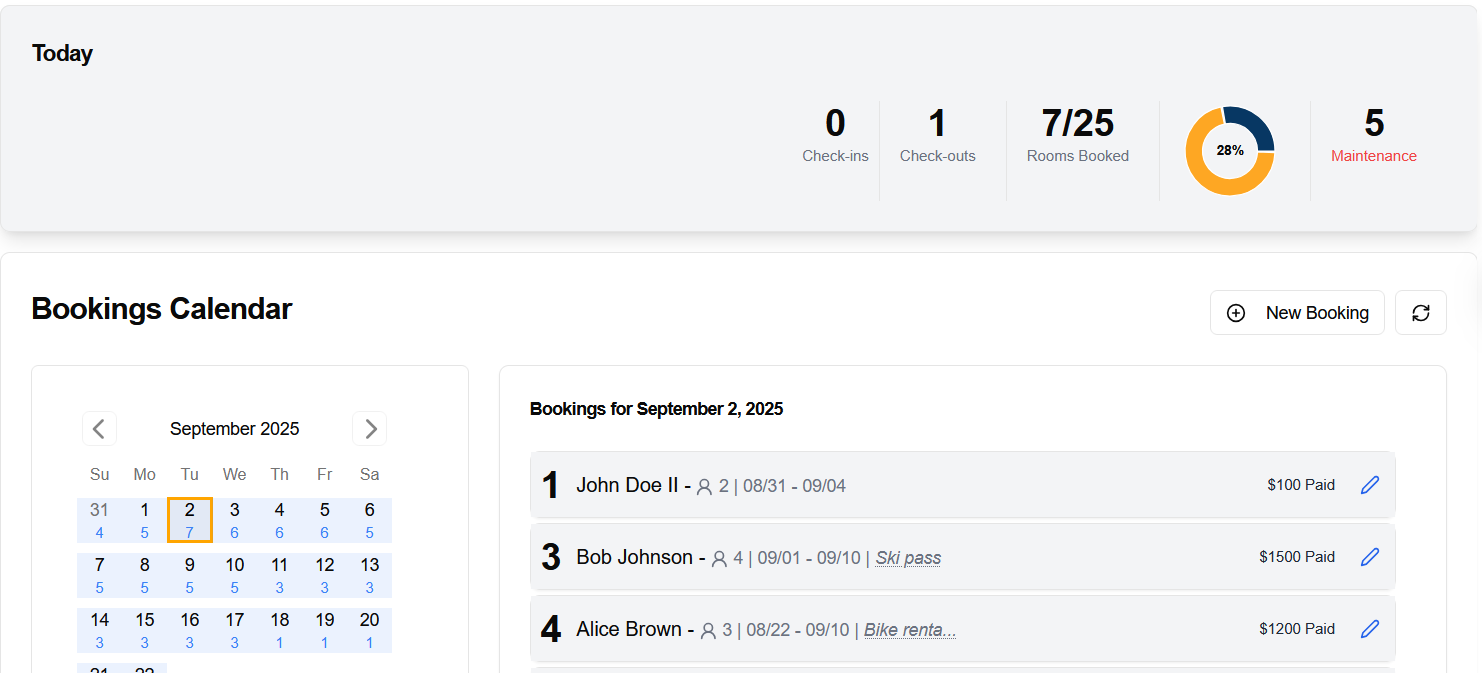Edit Bob Johnson's booking via pencil icon
The height and width of the screenshot is (673, 1482).
pos(1370,556)
